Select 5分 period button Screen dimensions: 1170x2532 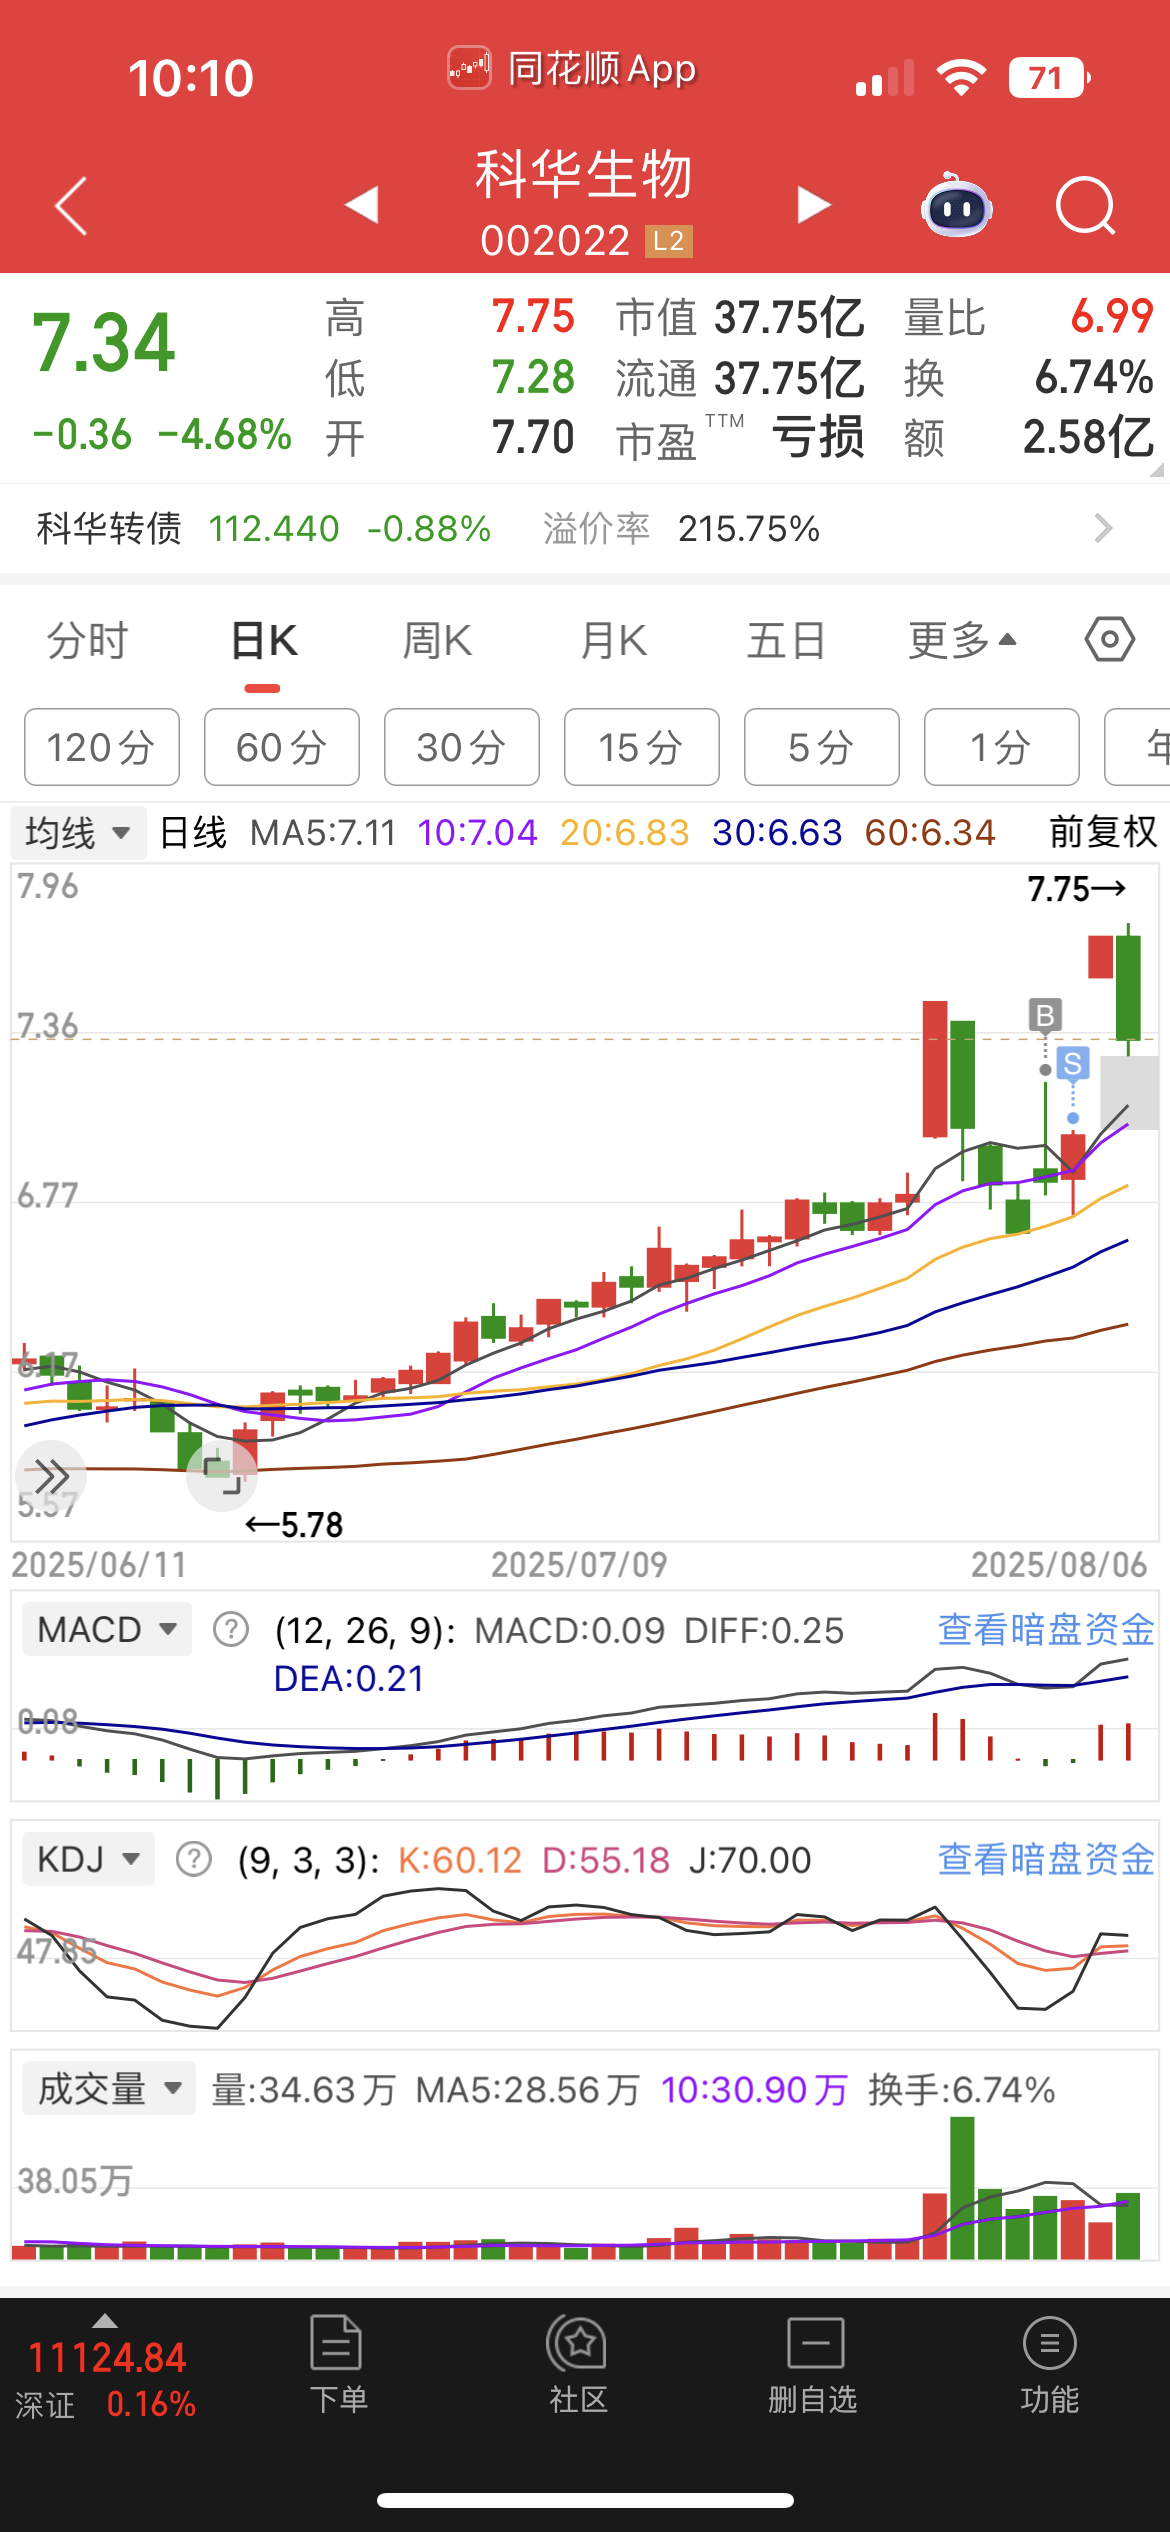pyautogui.click(x=822, y=747)
